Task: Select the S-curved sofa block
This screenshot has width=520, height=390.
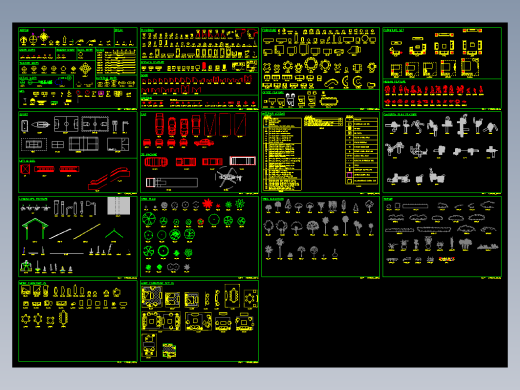Action: click(x=331, y=83)
